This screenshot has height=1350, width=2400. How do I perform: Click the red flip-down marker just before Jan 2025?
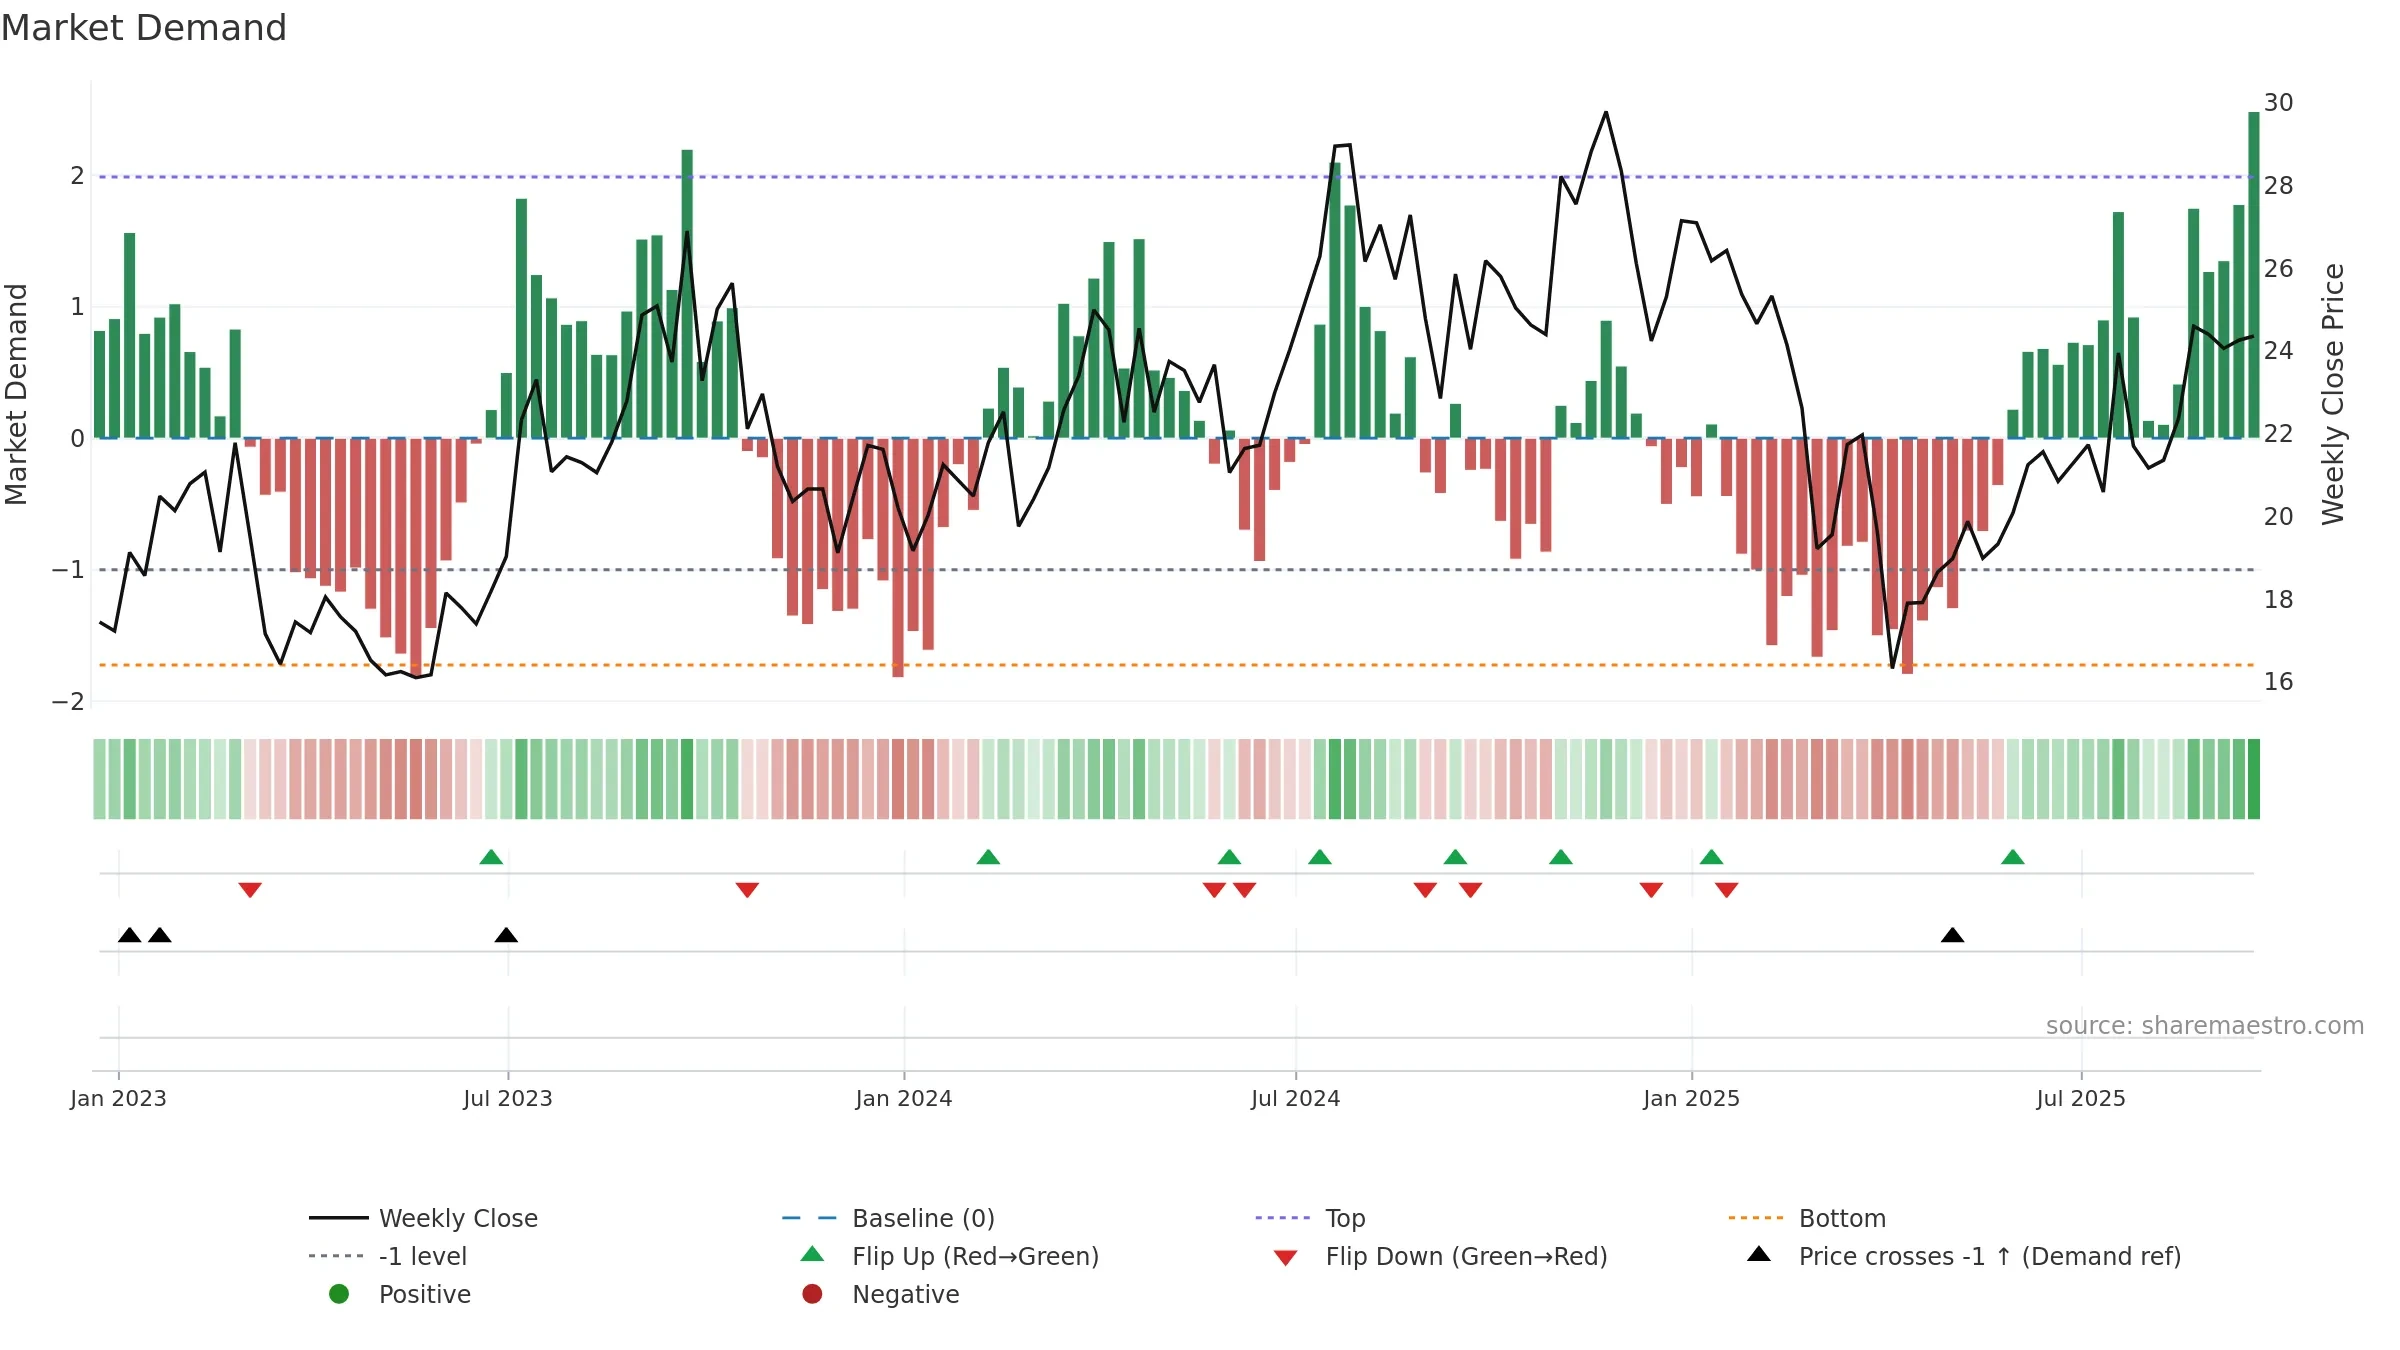[x=1651, y=890]
